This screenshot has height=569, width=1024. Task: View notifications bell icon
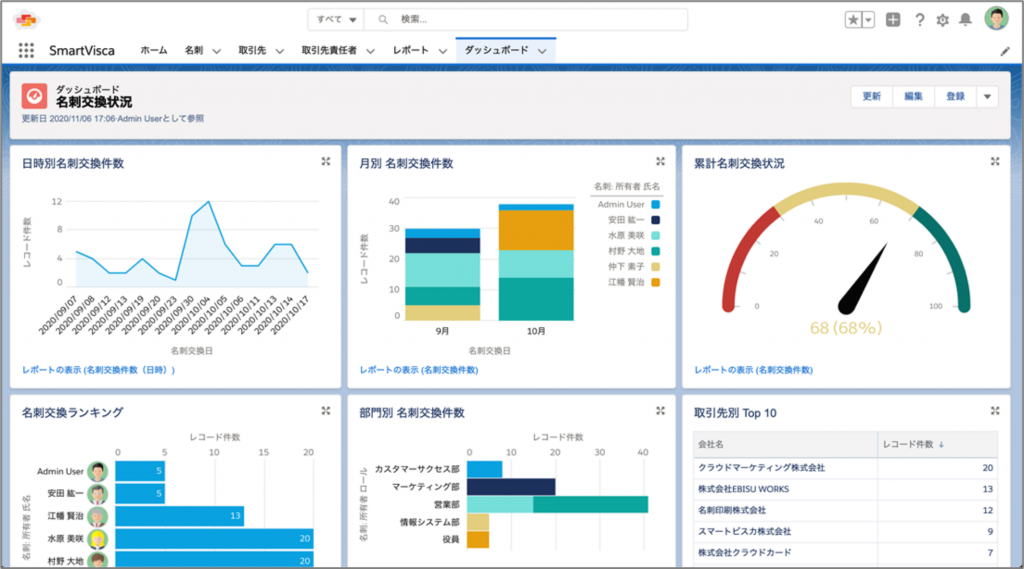[965, 19]
